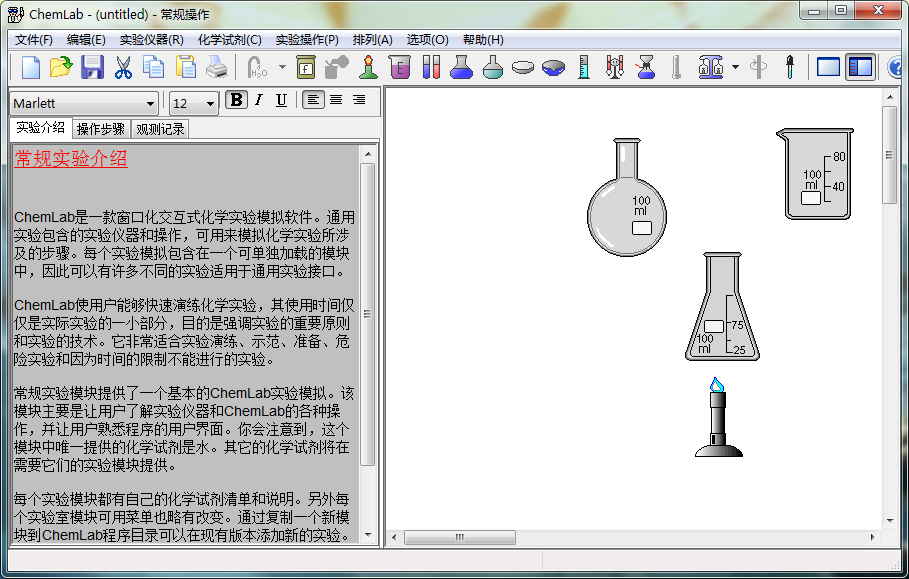
Task: Select the round-bottom flask on the bench
Action: [x=627, y=197]
